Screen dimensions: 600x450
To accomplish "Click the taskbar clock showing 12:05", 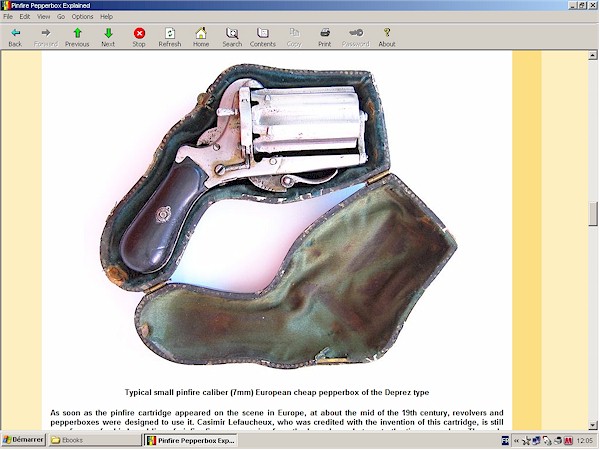I will [585, 441].
